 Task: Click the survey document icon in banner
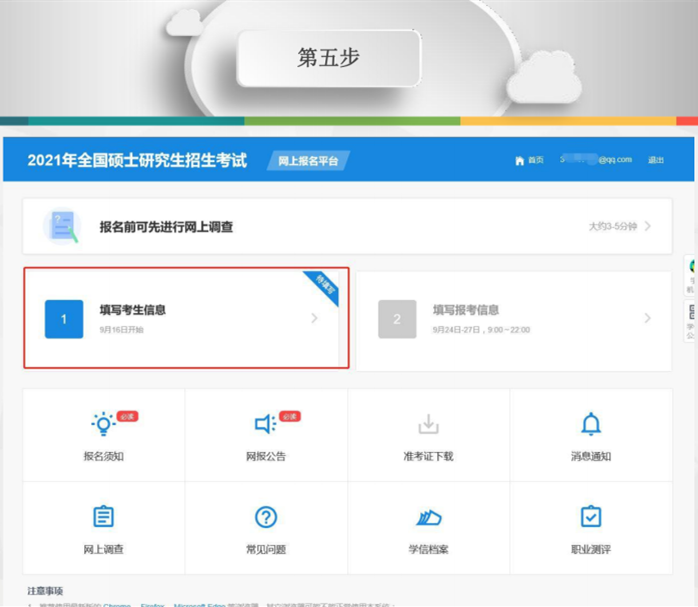click(63, 226)
